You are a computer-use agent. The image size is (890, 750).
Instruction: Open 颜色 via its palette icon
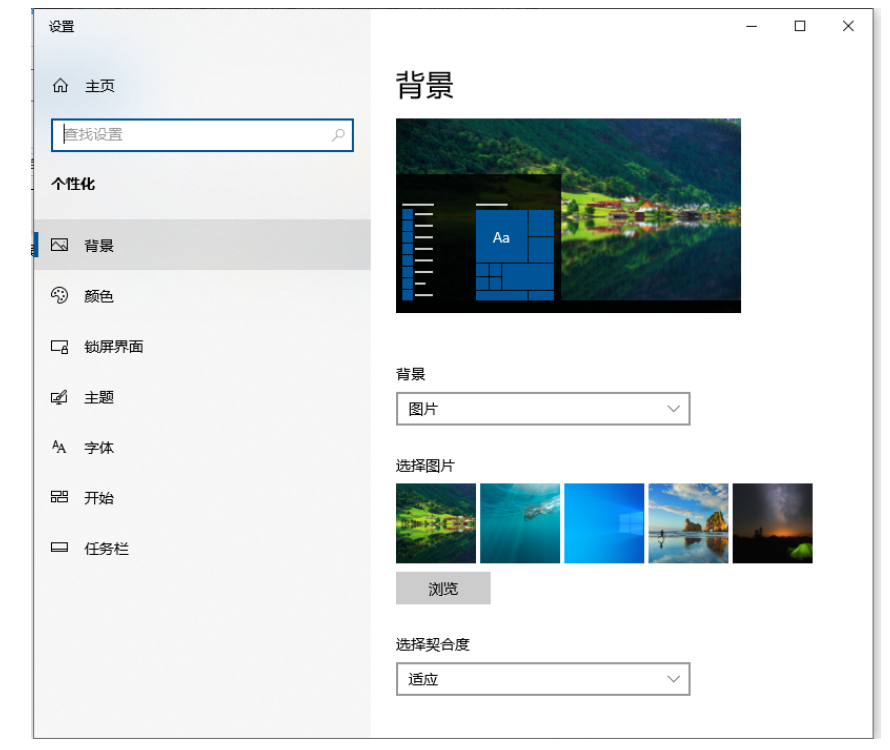[60, 296]
